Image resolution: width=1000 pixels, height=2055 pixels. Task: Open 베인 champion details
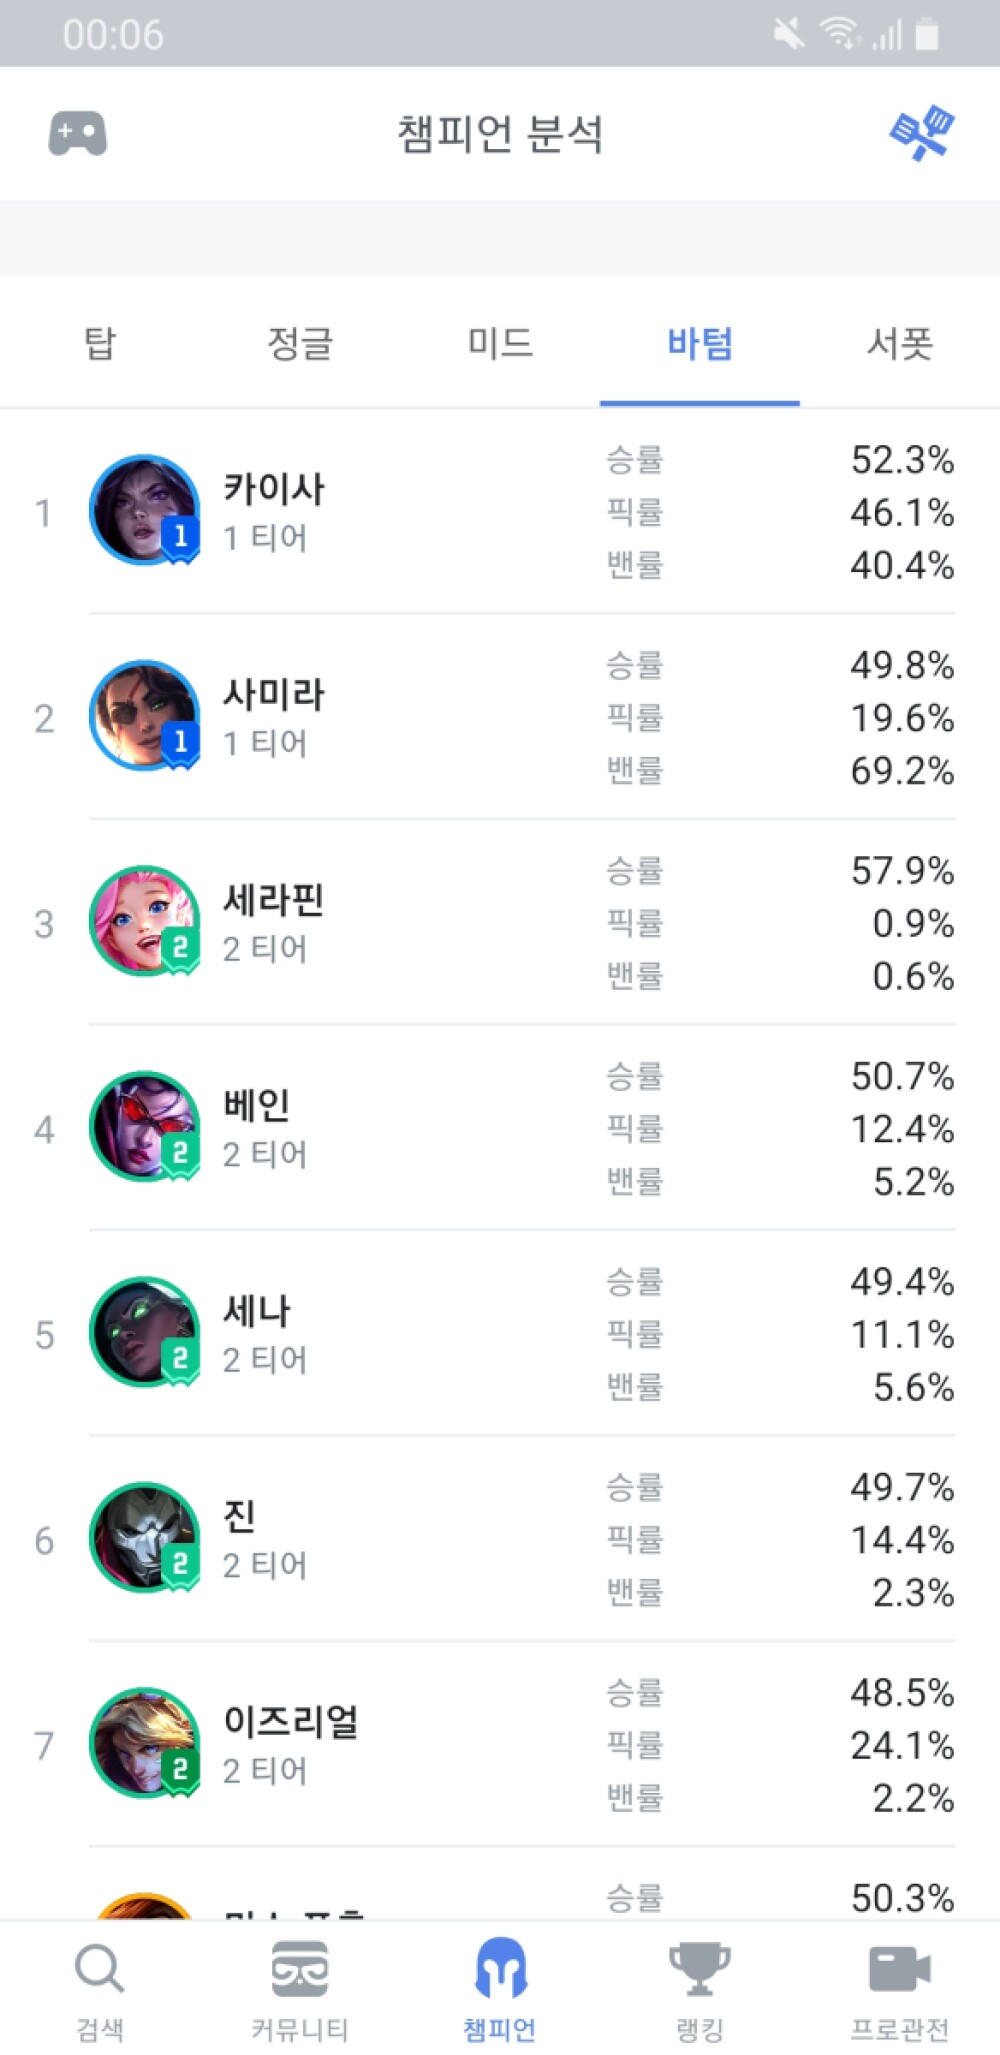tap(500, 1128)
